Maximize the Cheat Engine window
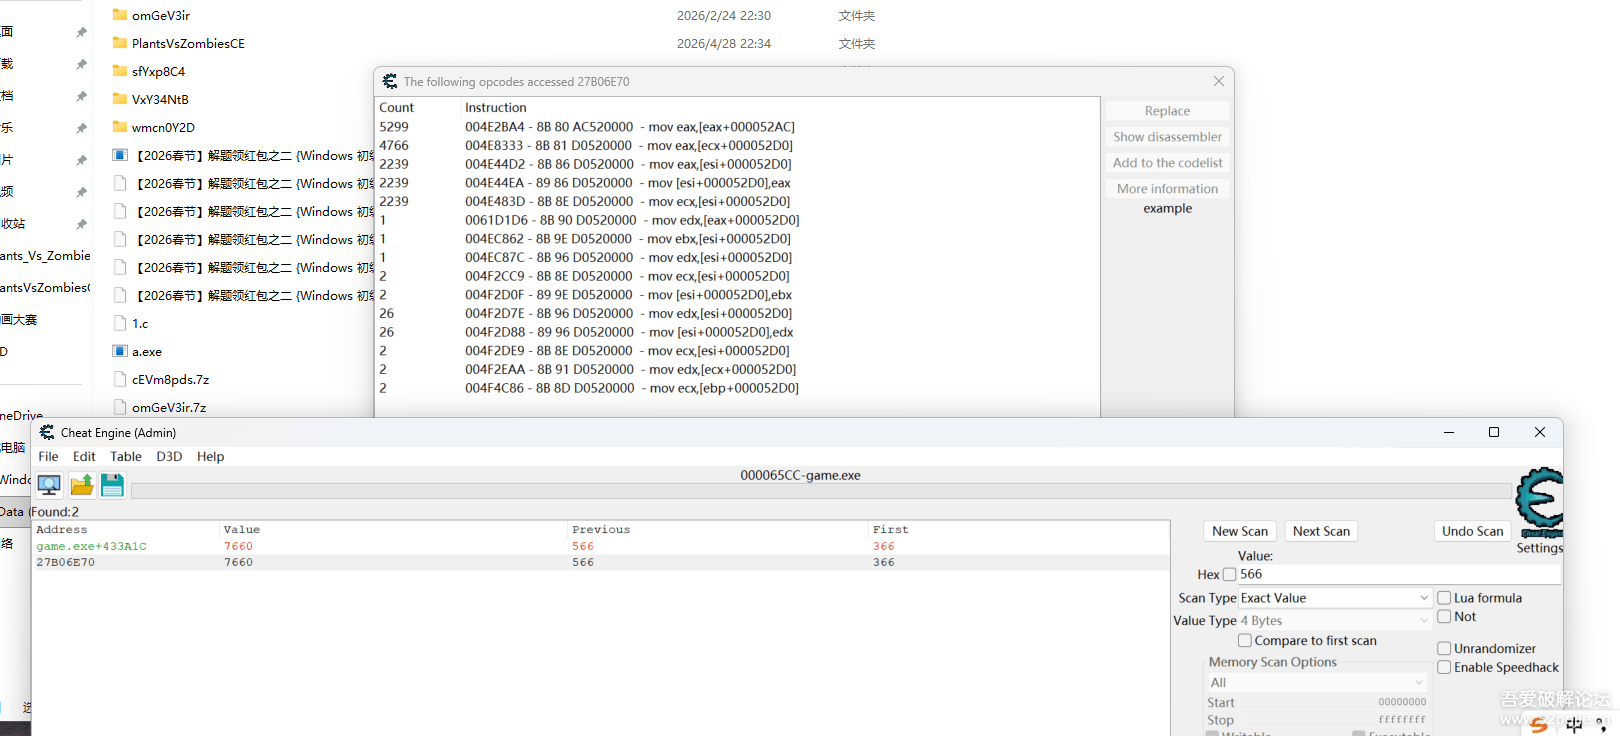1620x736 pixels. tap(1494, 432)
